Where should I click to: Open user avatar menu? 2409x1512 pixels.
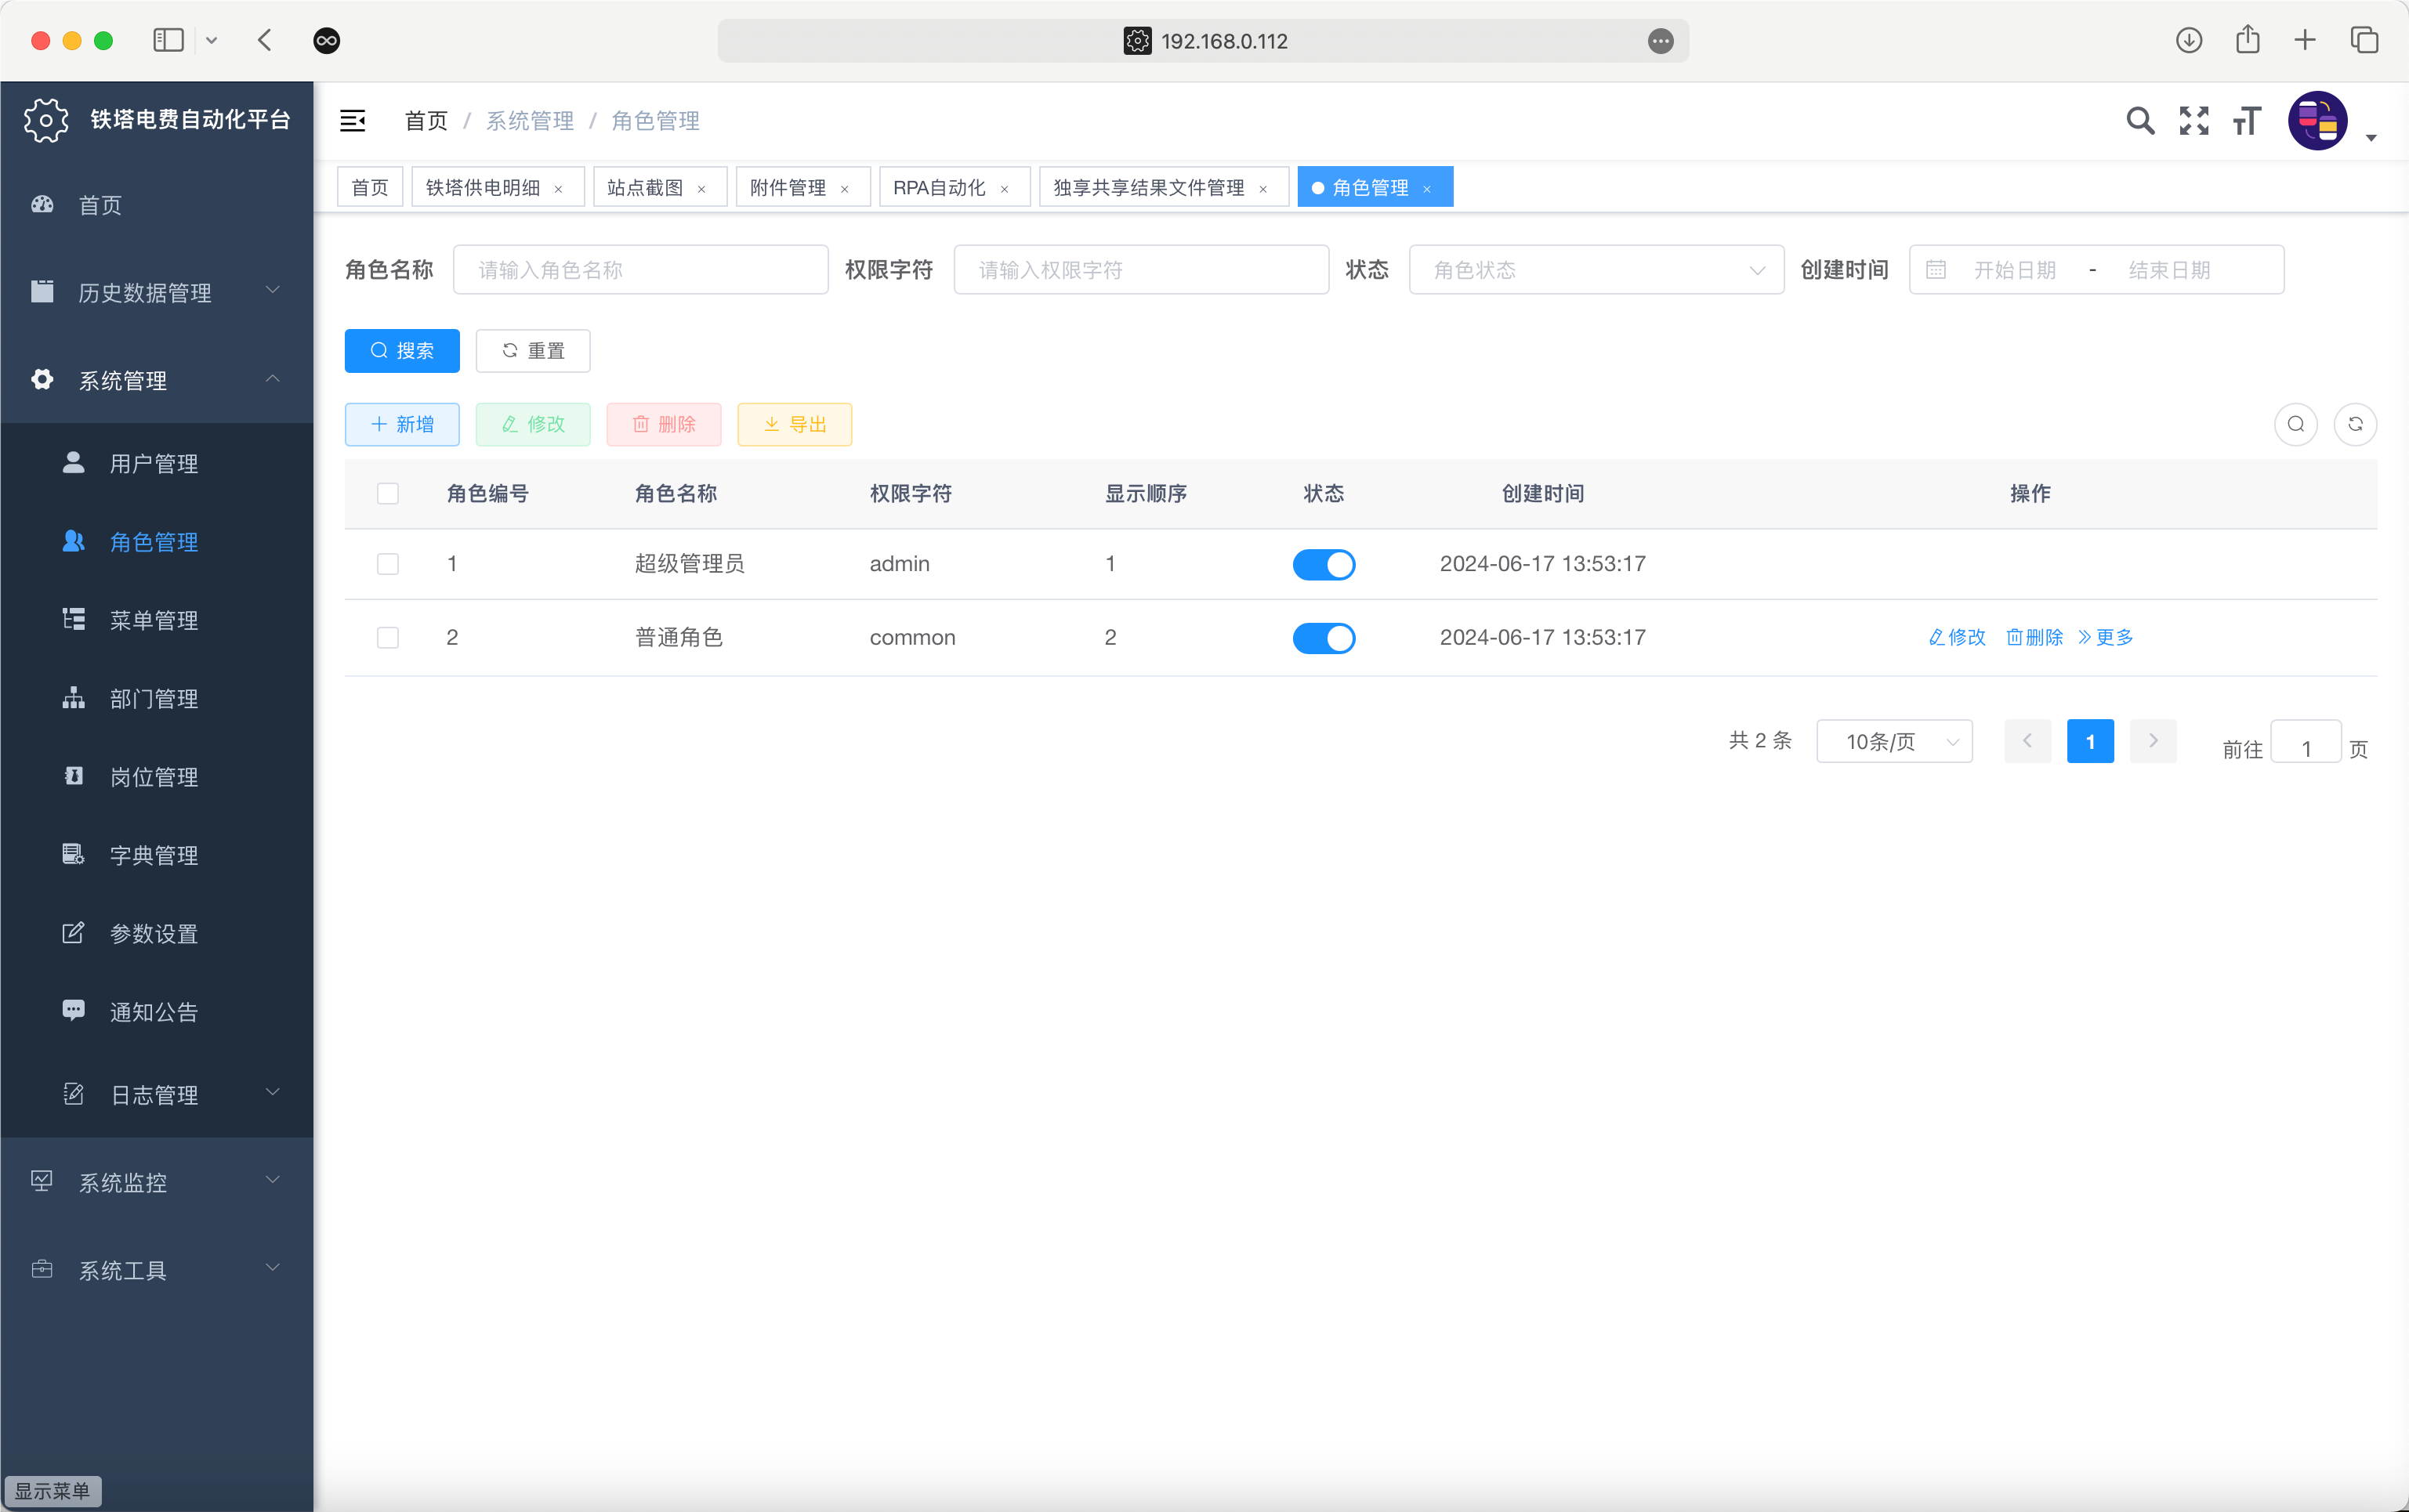tap(2317, 121)
